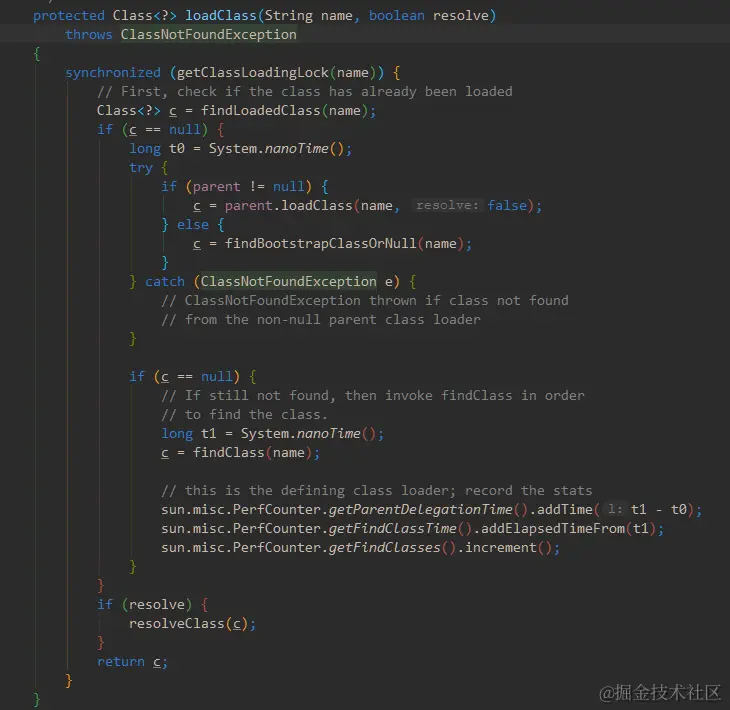Click nanoTime on the 'long t0' line
The image size is (730, 710).
click(297, 149)
